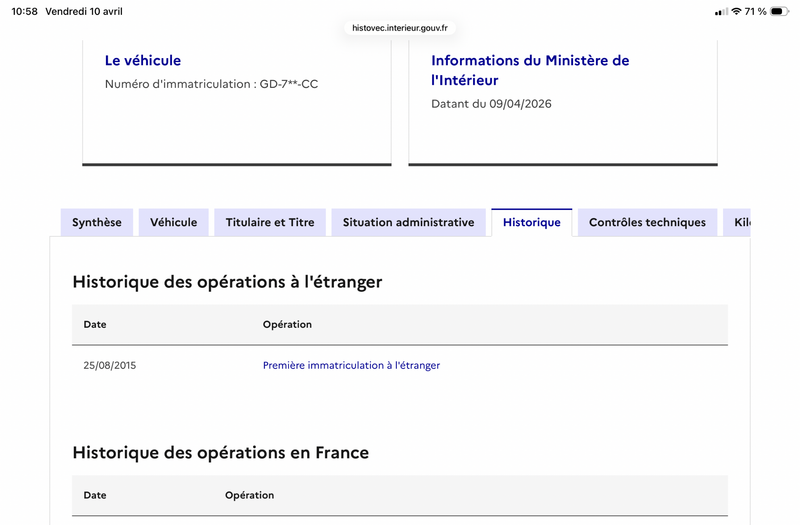
Task: Tap the histovec.interieur.gouv.fr address bar
Action: [x=400, y=28]
